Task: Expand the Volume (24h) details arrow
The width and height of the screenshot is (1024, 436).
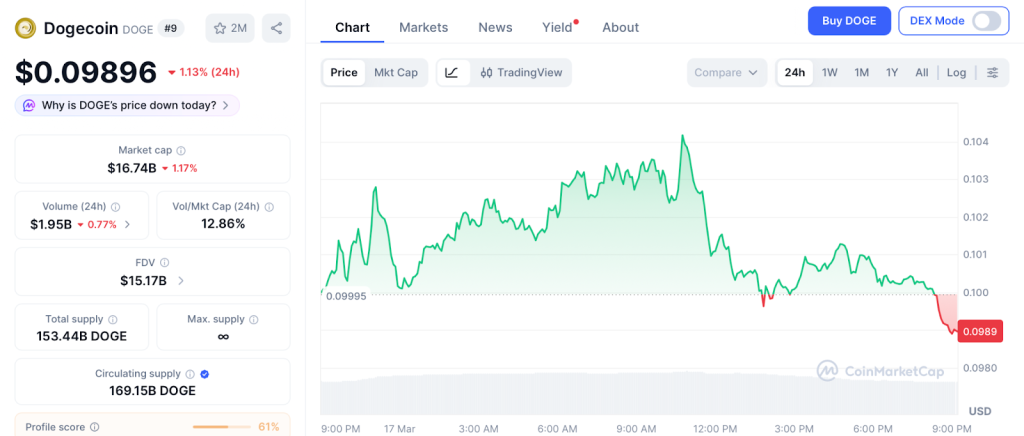Action: (127, 224)
